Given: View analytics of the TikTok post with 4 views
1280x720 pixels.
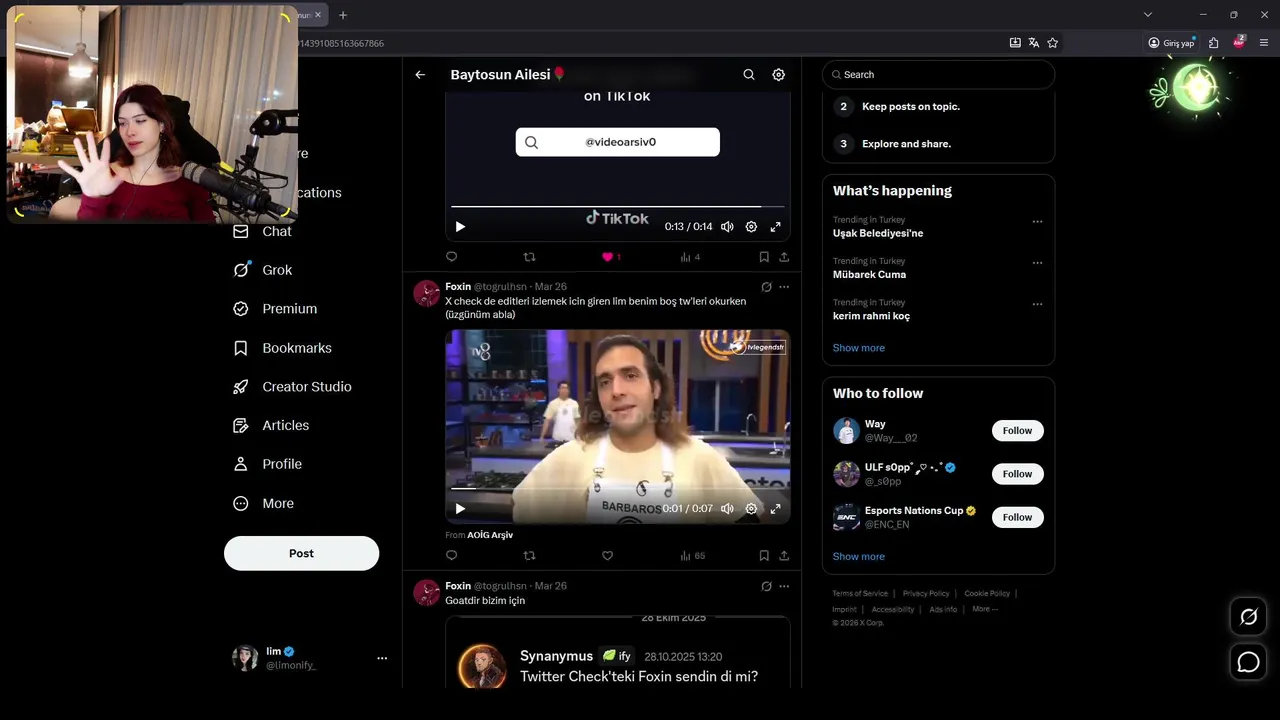Looking at the screenshot, I should tap(689, 257).
